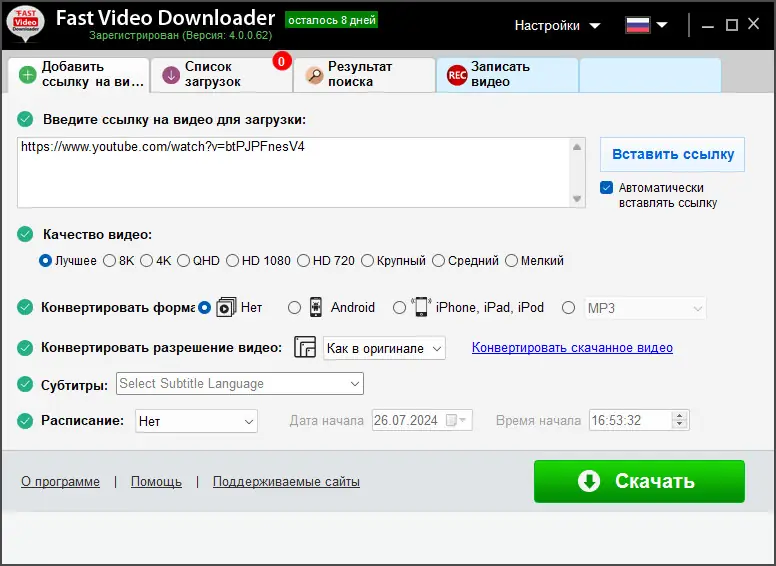Click the red REC record icon
Screen dimensions: 776x566
(x=457, y=75)
